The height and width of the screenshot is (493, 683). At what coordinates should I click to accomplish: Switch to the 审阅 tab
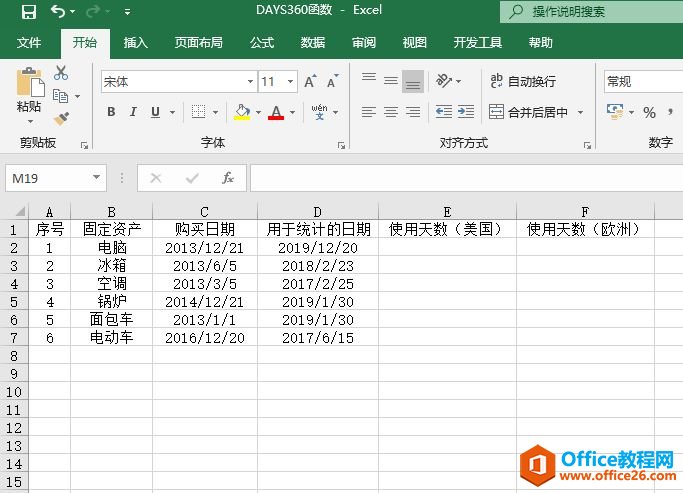point(364,43)
